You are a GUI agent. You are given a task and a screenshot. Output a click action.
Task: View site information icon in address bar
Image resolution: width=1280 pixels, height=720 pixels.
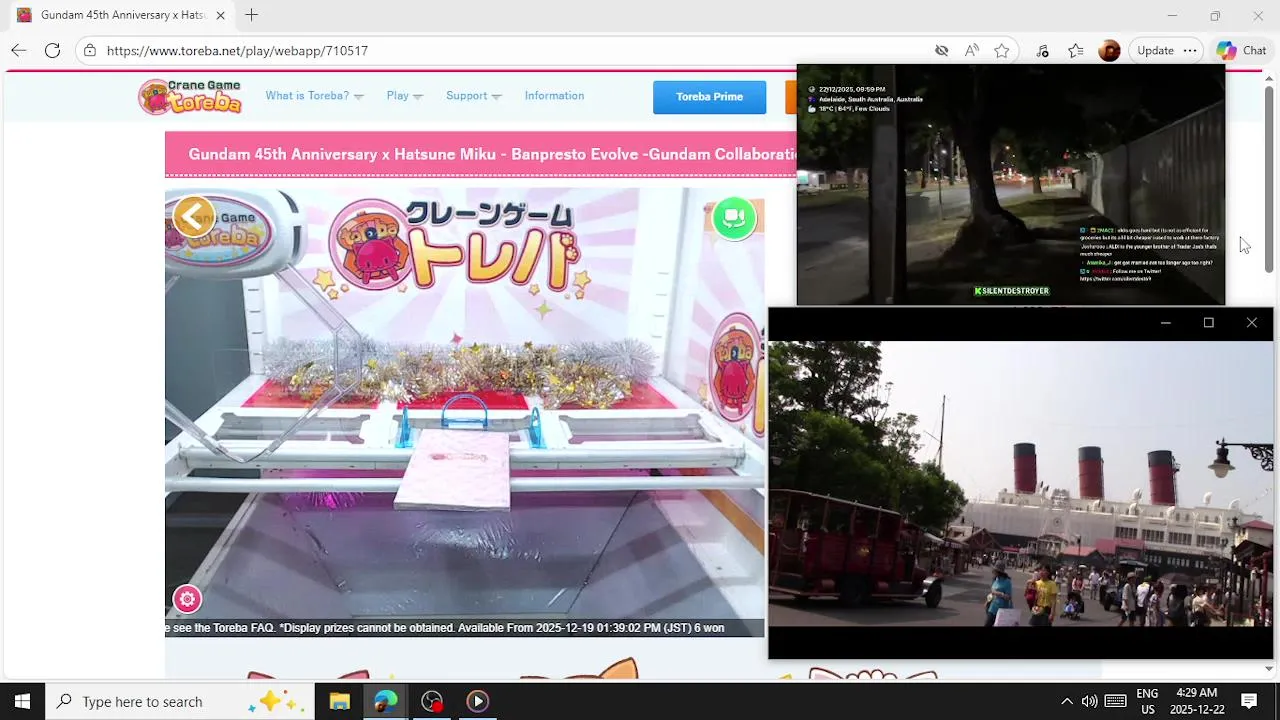tap(90, 50)
